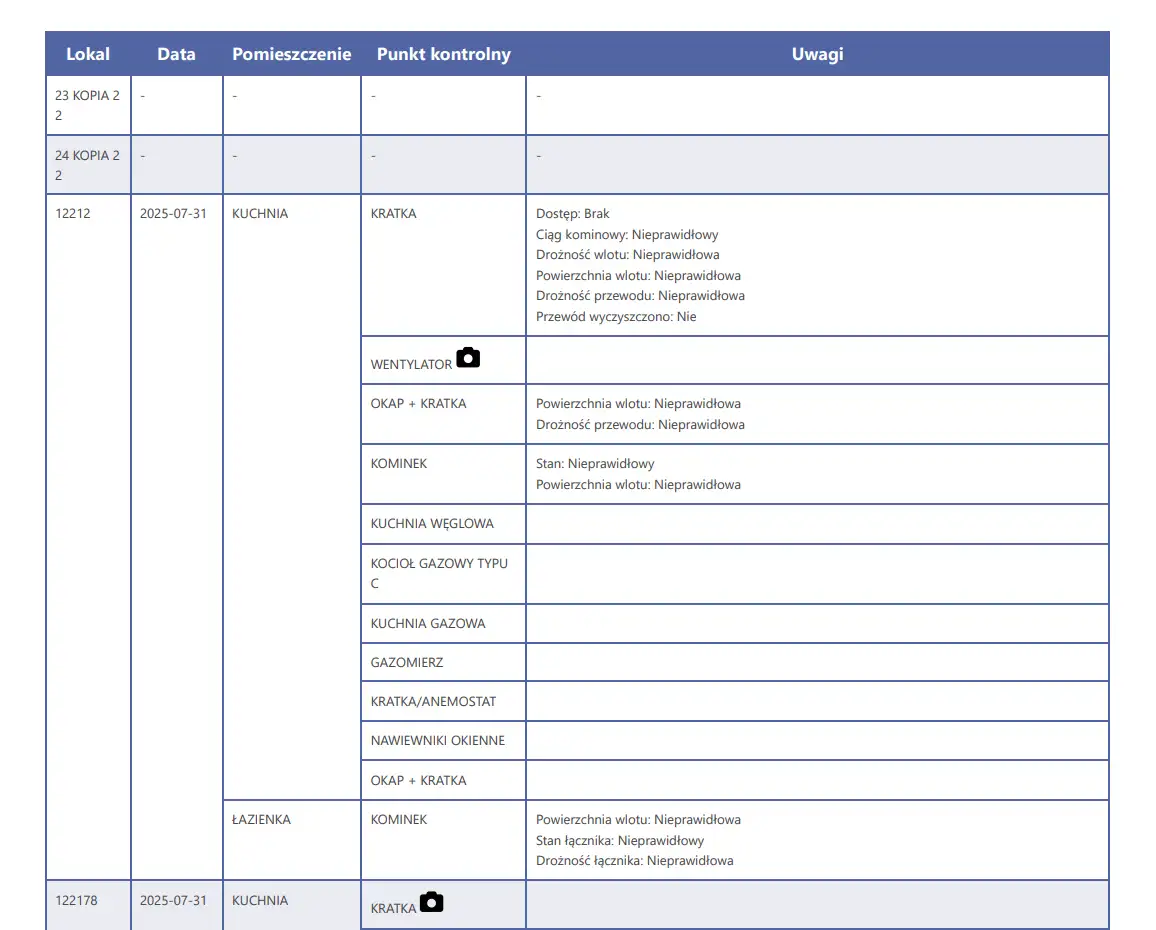Select the Punkt kontrolny column header
Image resolution: width=1156 pixels, height=930 pixels.
coord(443,54)
